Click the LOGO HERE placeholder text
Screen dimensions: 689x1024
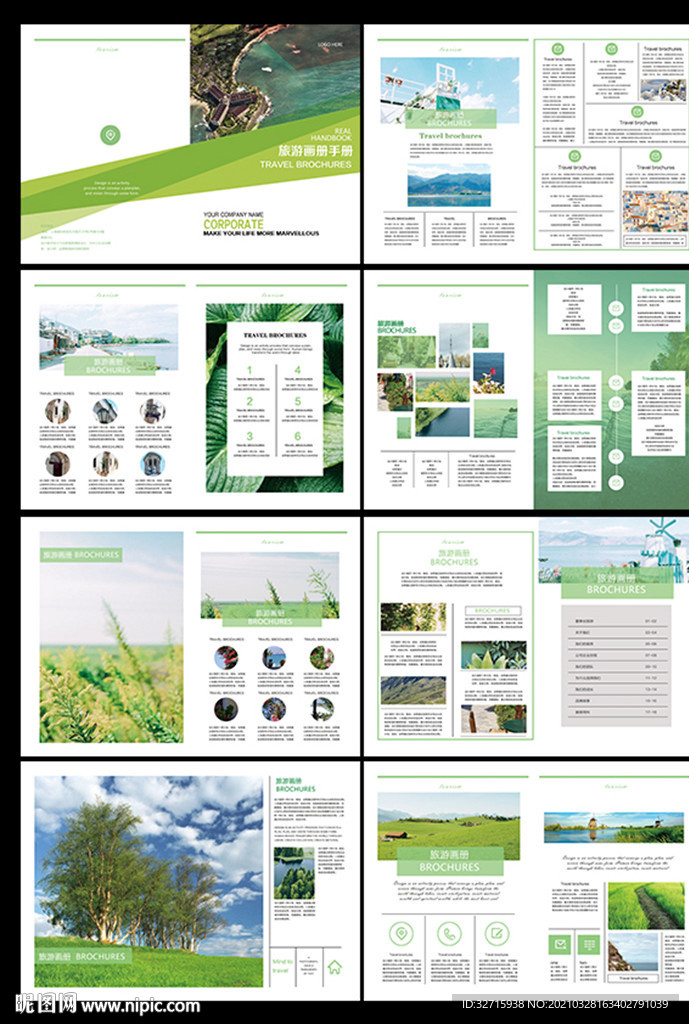[x=330, y=44]
